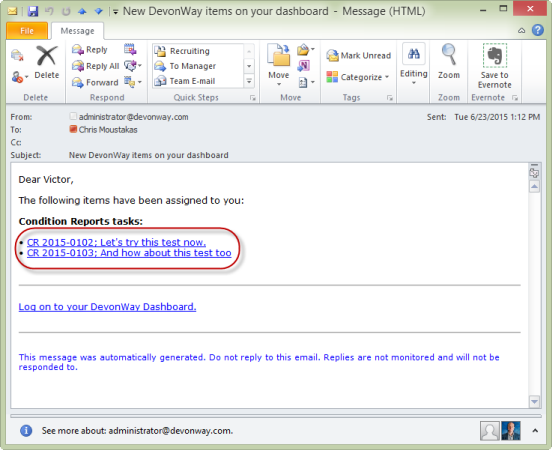The width and height of the screenshot is (552, 450).
Task: Send to OneNote icon
Action: pyautogui.click(x=303, y=66)
